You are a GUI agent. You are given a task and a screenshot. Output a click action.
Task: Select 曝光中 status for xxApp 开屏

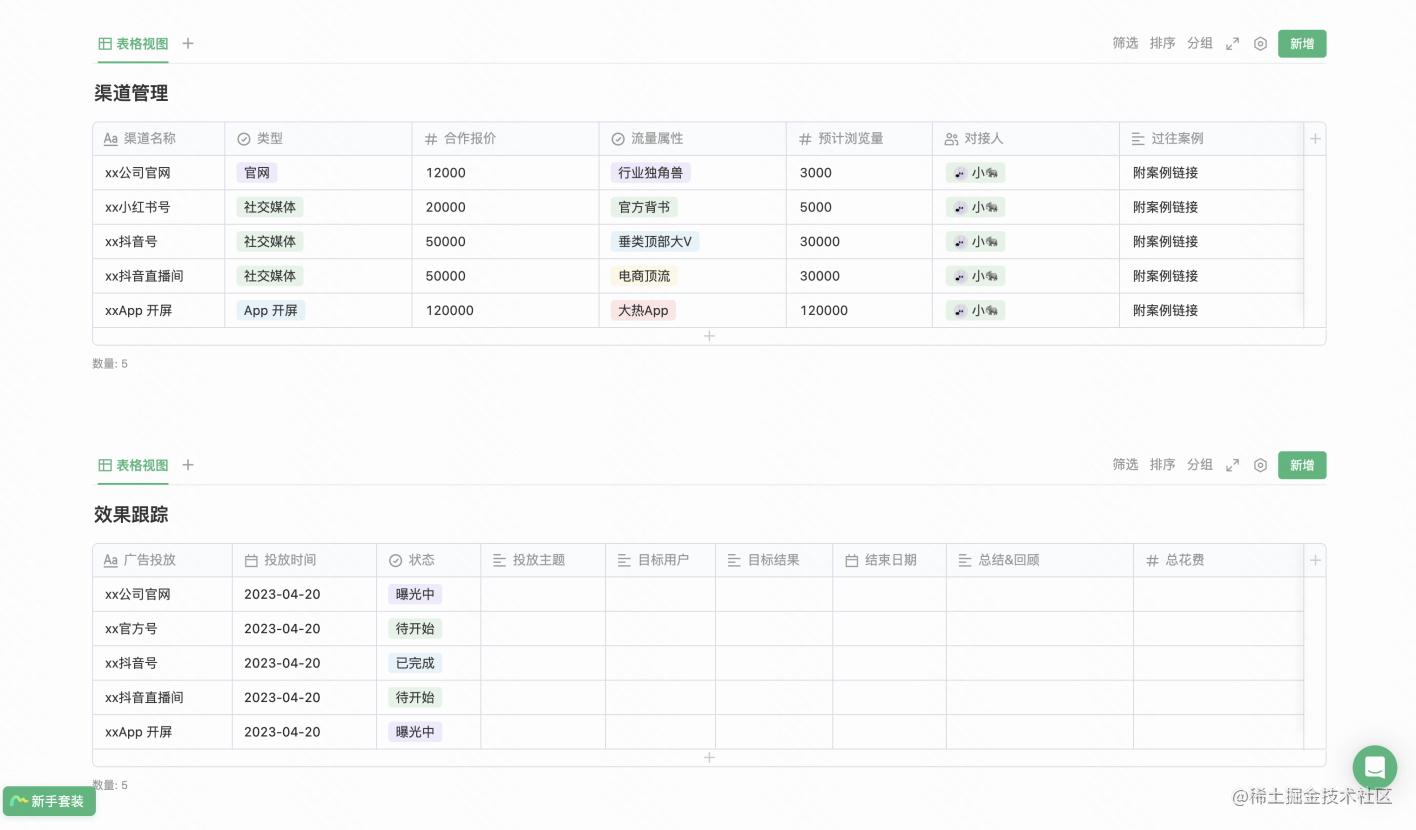[x=415, y=732]
